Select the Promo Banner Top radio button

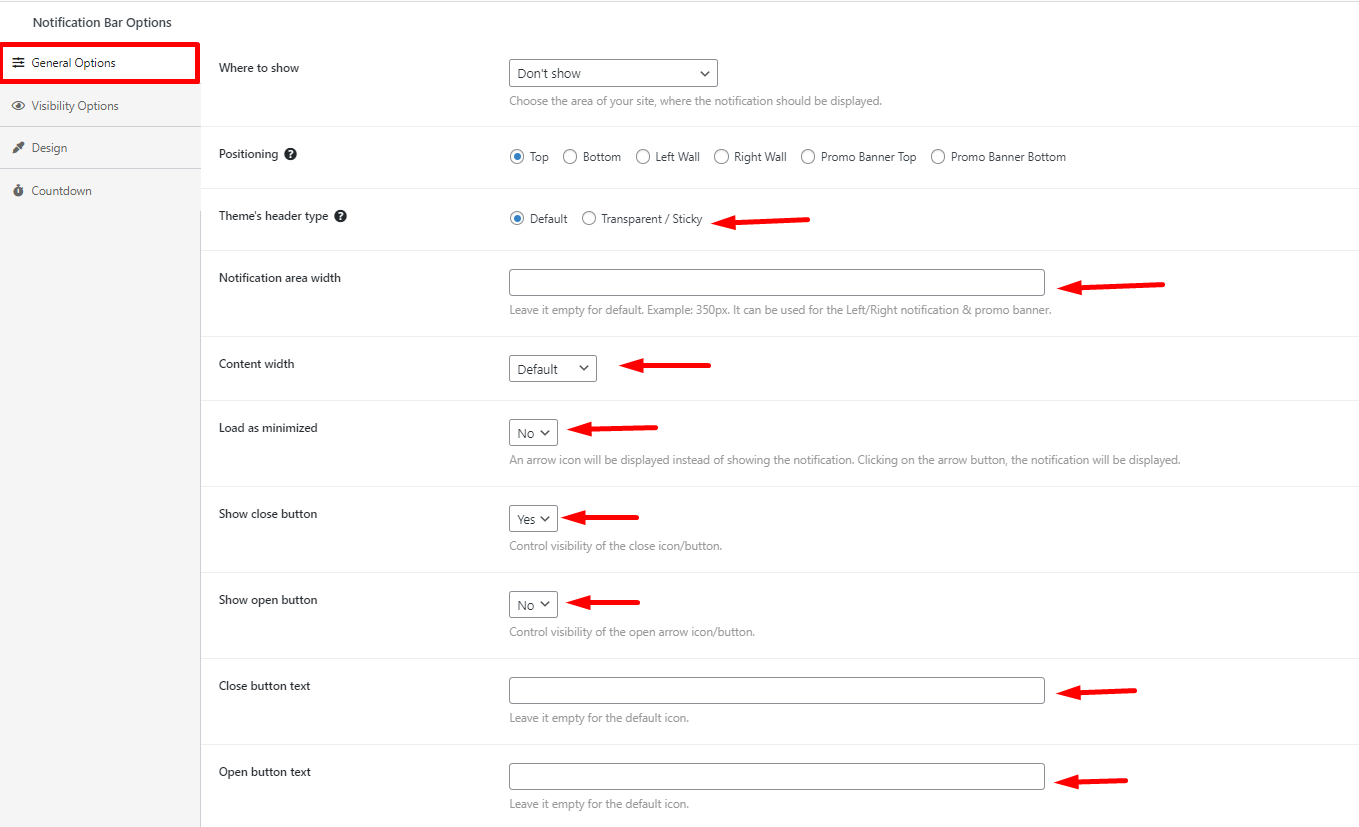click(x=808, y=157)
